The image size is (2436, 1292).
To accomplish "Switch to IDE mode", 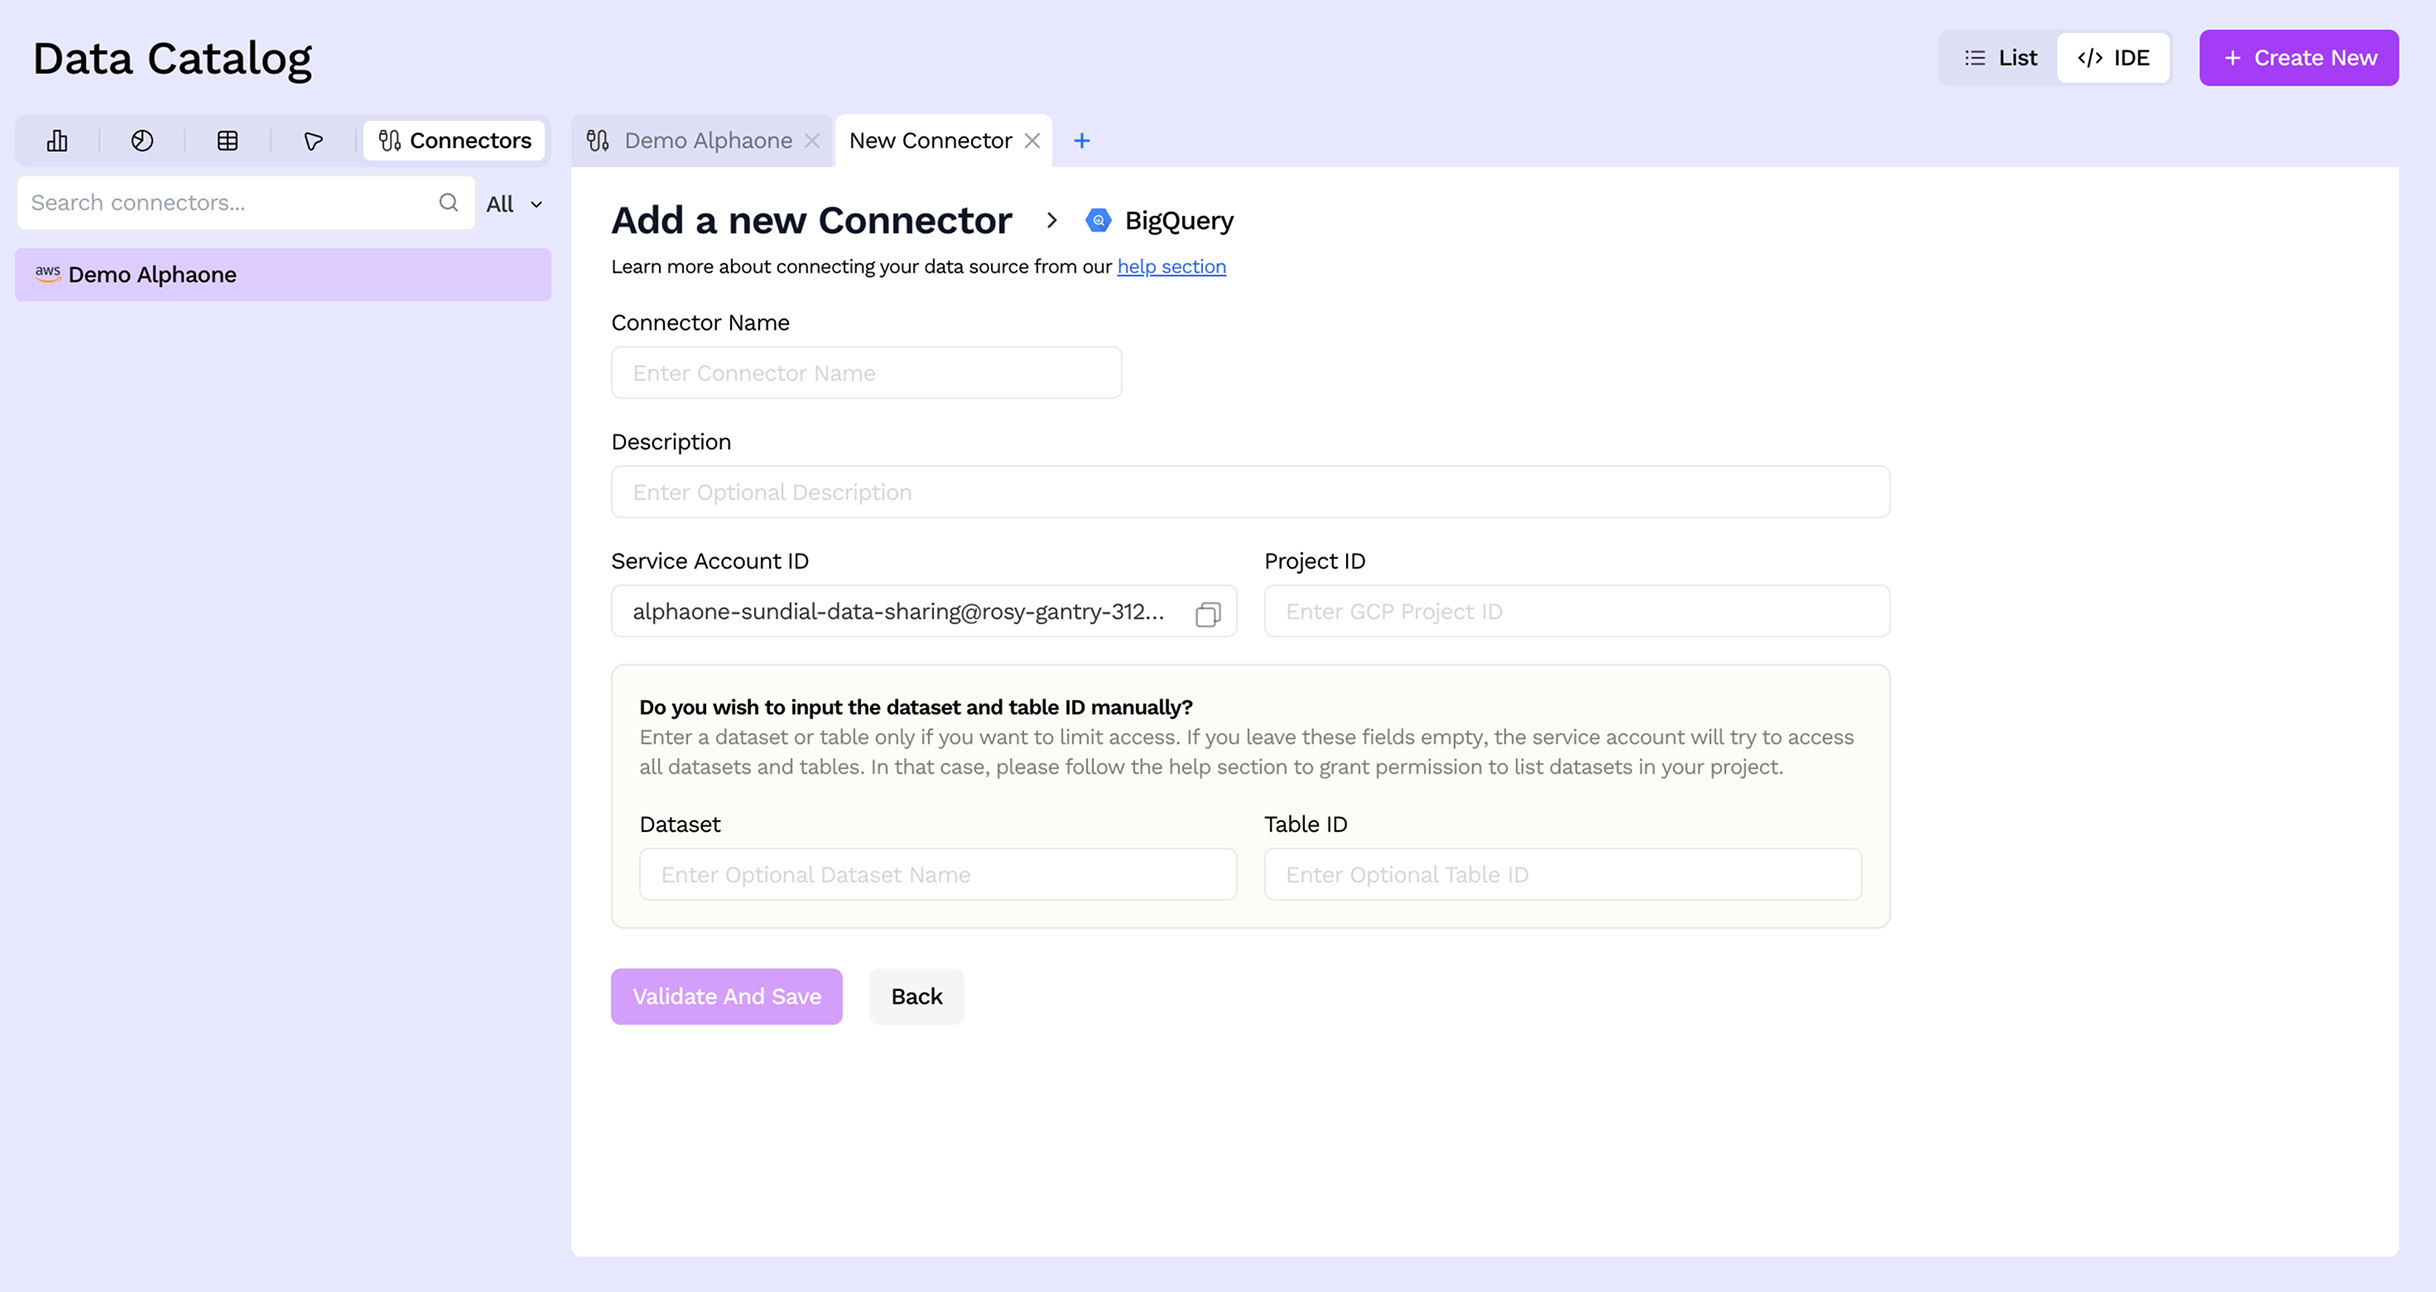I will 2113,57.
